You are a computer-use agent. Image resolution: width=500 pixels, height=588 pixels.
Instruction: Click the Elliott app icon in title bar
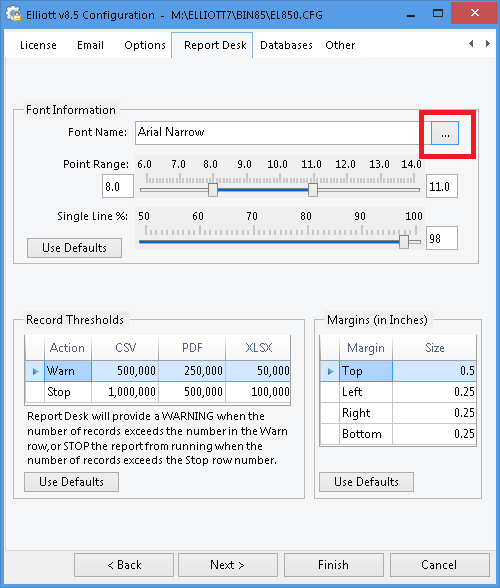14,14
